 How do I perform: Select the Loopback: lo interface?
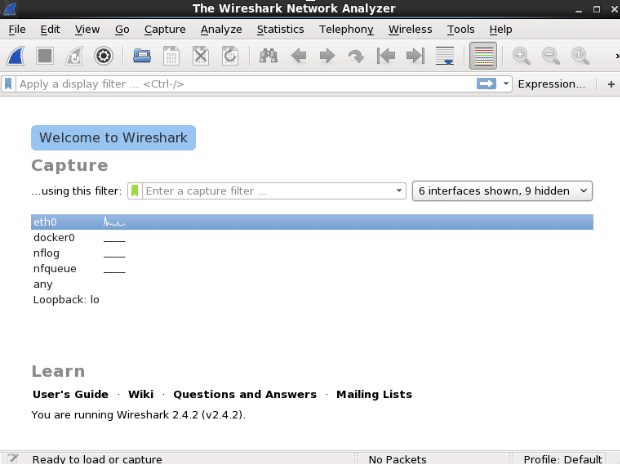pyautogui.click(x=66, y=299)
